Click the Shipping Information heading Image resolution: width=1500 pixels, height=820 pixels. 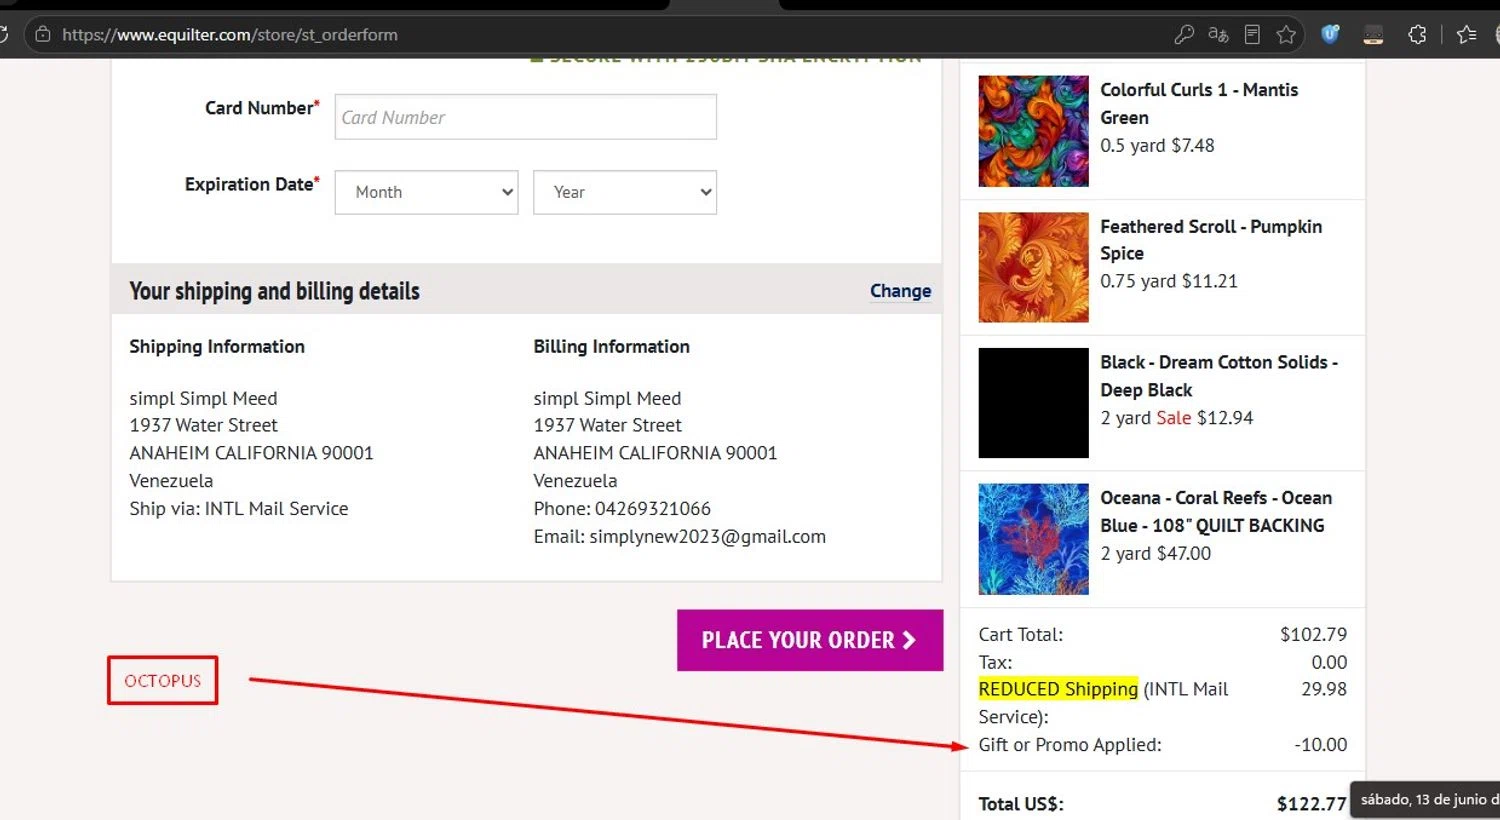[x=217, y=347]
